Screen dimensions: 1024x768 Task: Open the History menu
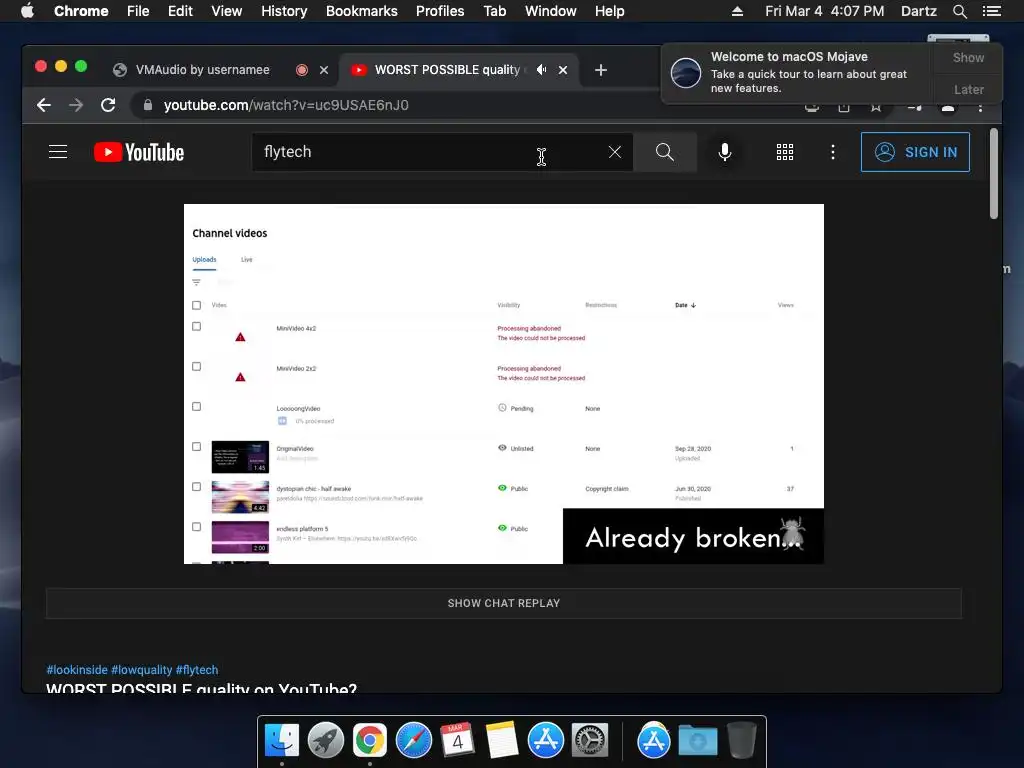pos(284,11)
